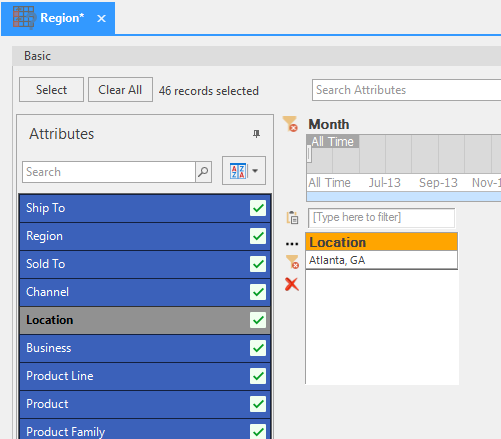
Task: Click the Month timeline horizontal scrollbar
Action: tap(404, 196)
